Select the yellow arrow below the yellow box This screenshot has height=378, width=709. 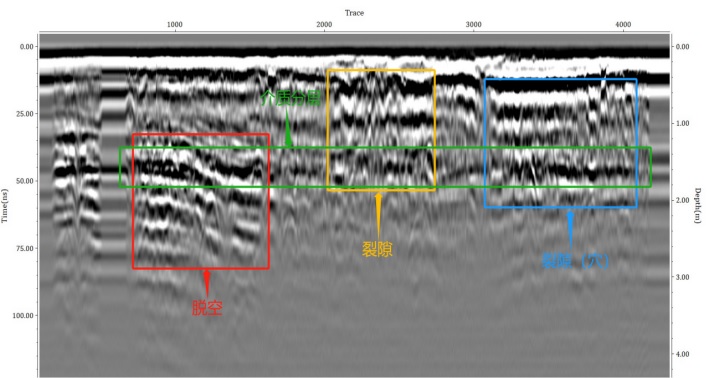(x=378, y=216)
